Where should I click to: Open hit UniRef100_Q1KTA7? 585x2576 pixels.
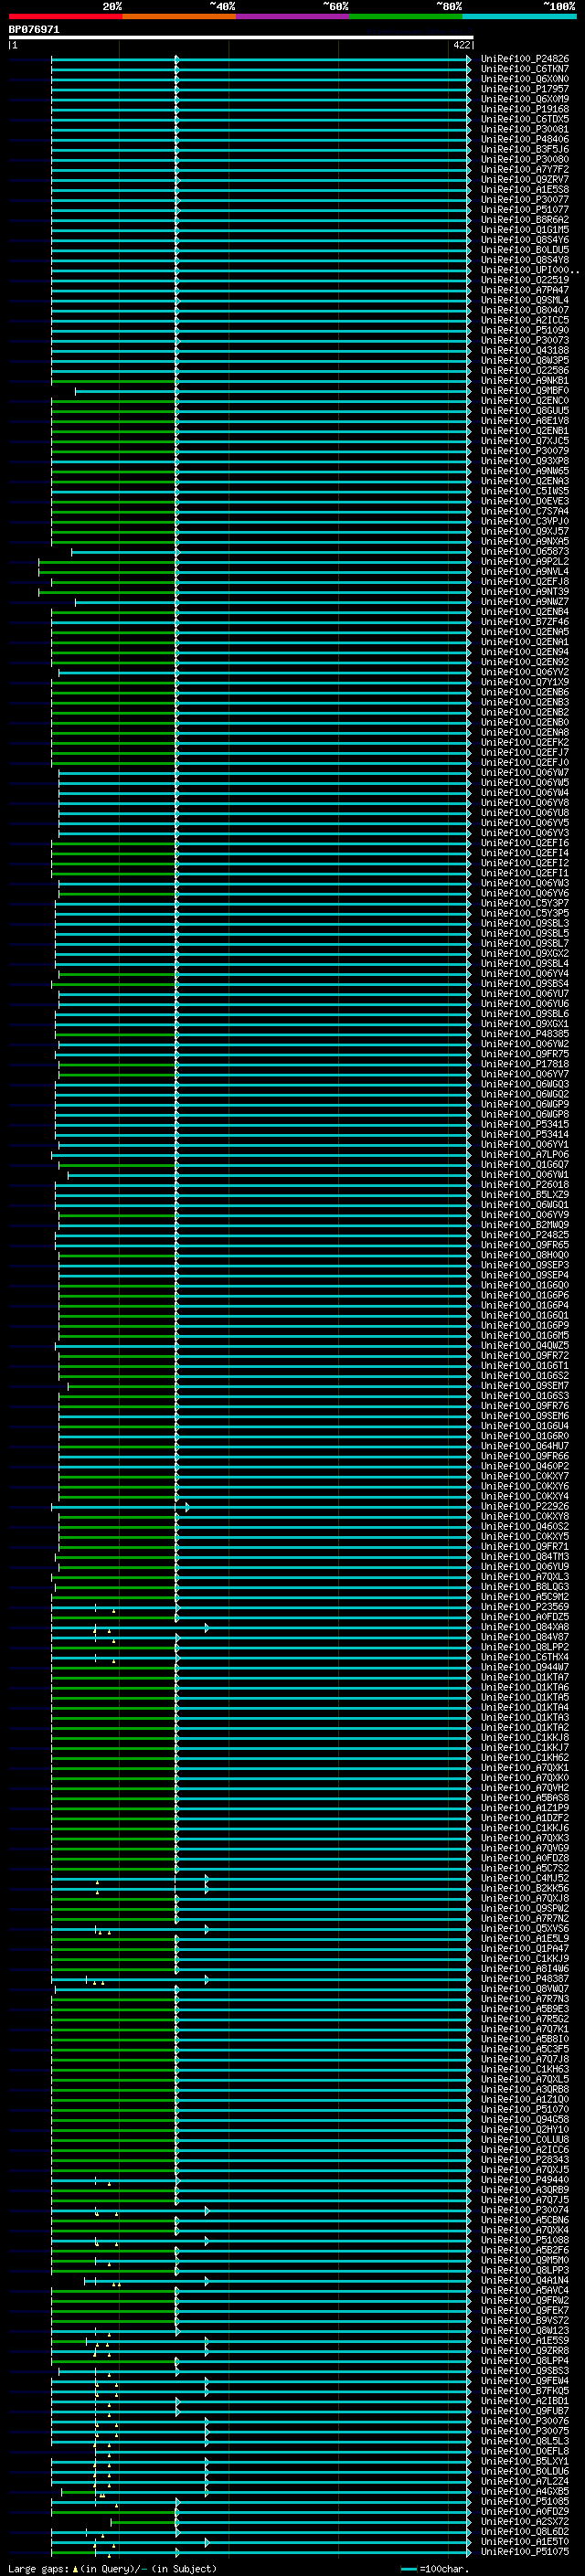click(x=524, y=1677)
